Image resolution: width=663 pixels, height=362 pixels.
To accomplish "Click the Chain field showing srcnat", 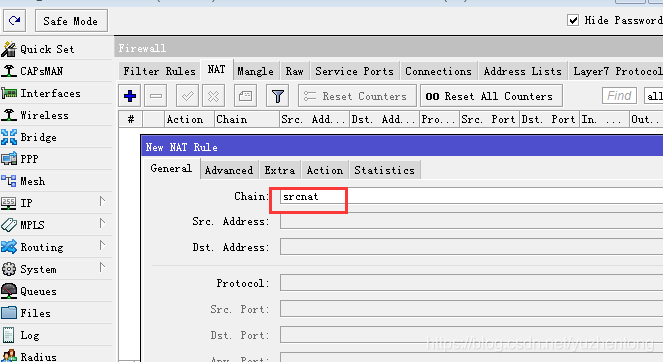I will (x=471, y=197).
